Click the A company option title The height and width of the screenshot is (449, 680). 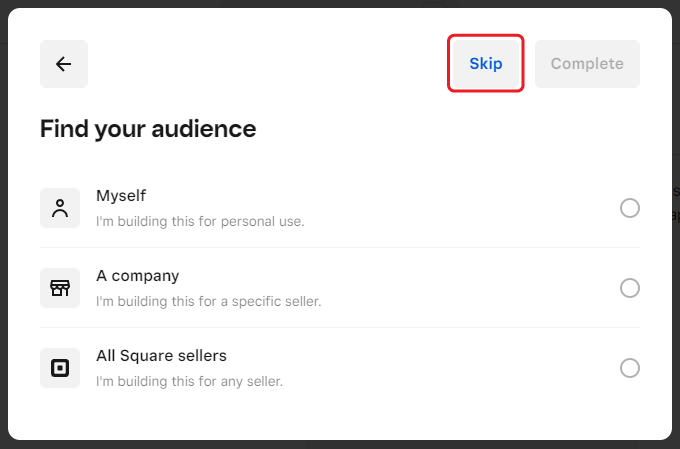tap(137, 276)
